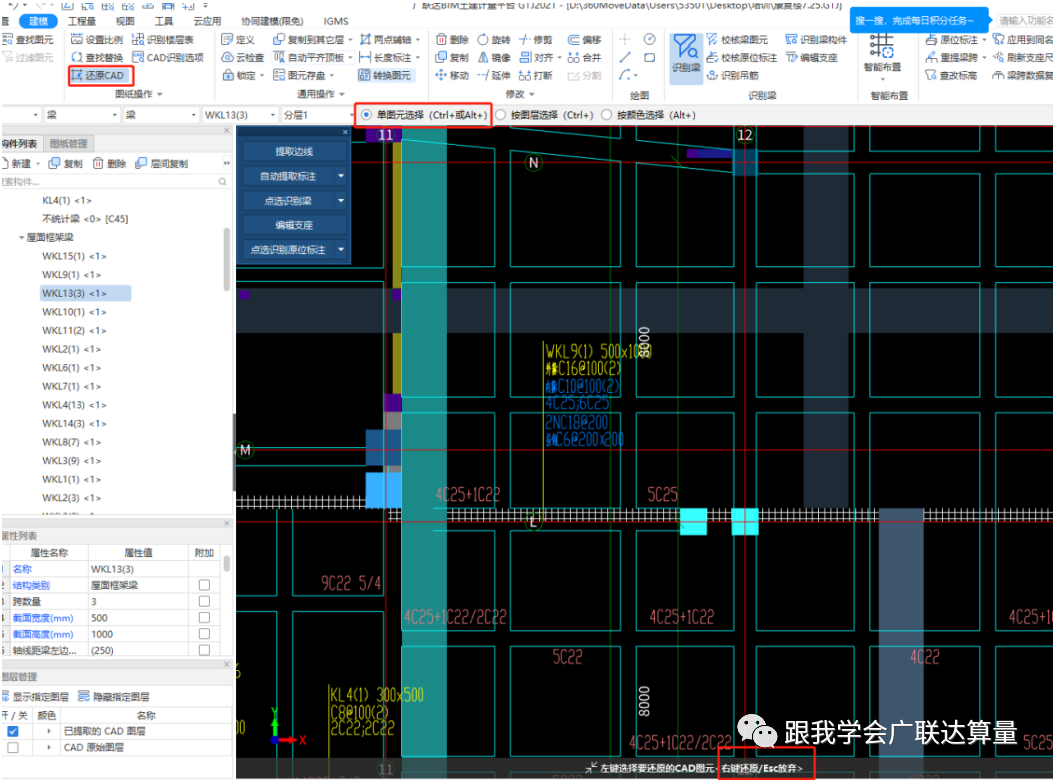The image size is (1053, 780).
Task: Toggle CAD 原始图层 checkbox
Action: click(x=13, y=747)
